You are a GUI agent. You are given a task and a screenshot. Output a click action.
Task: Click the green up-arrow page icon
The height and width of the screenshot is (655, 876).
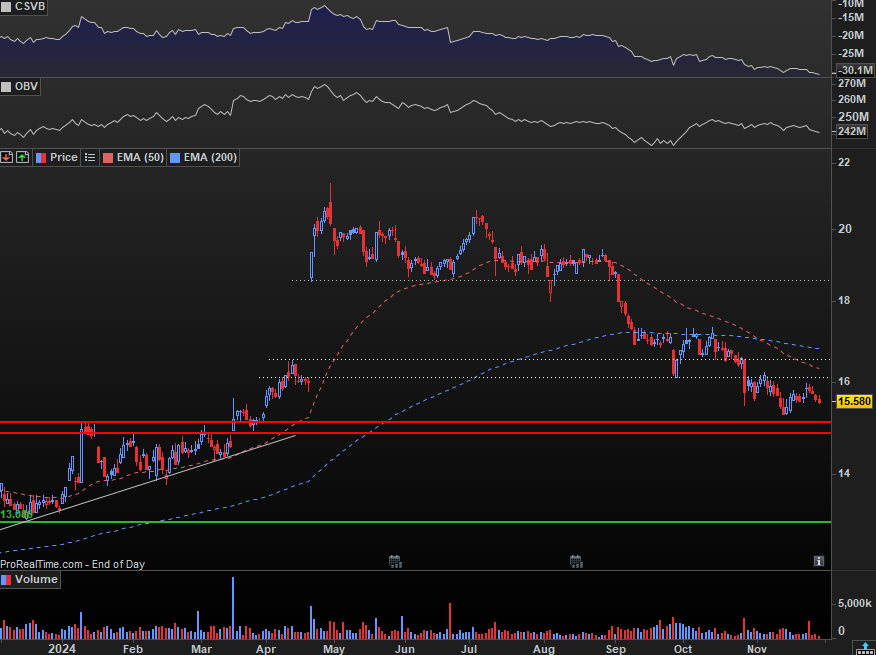(x=22, y=158)
